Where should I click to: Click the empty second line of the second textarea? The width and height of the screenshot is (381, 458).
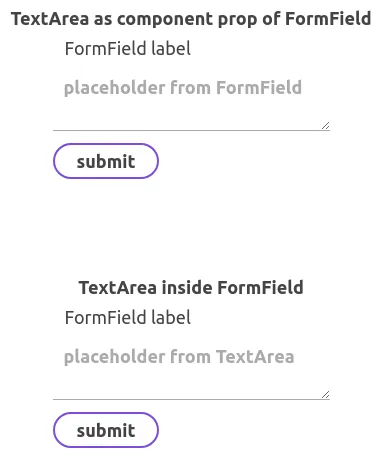(187, 381)
